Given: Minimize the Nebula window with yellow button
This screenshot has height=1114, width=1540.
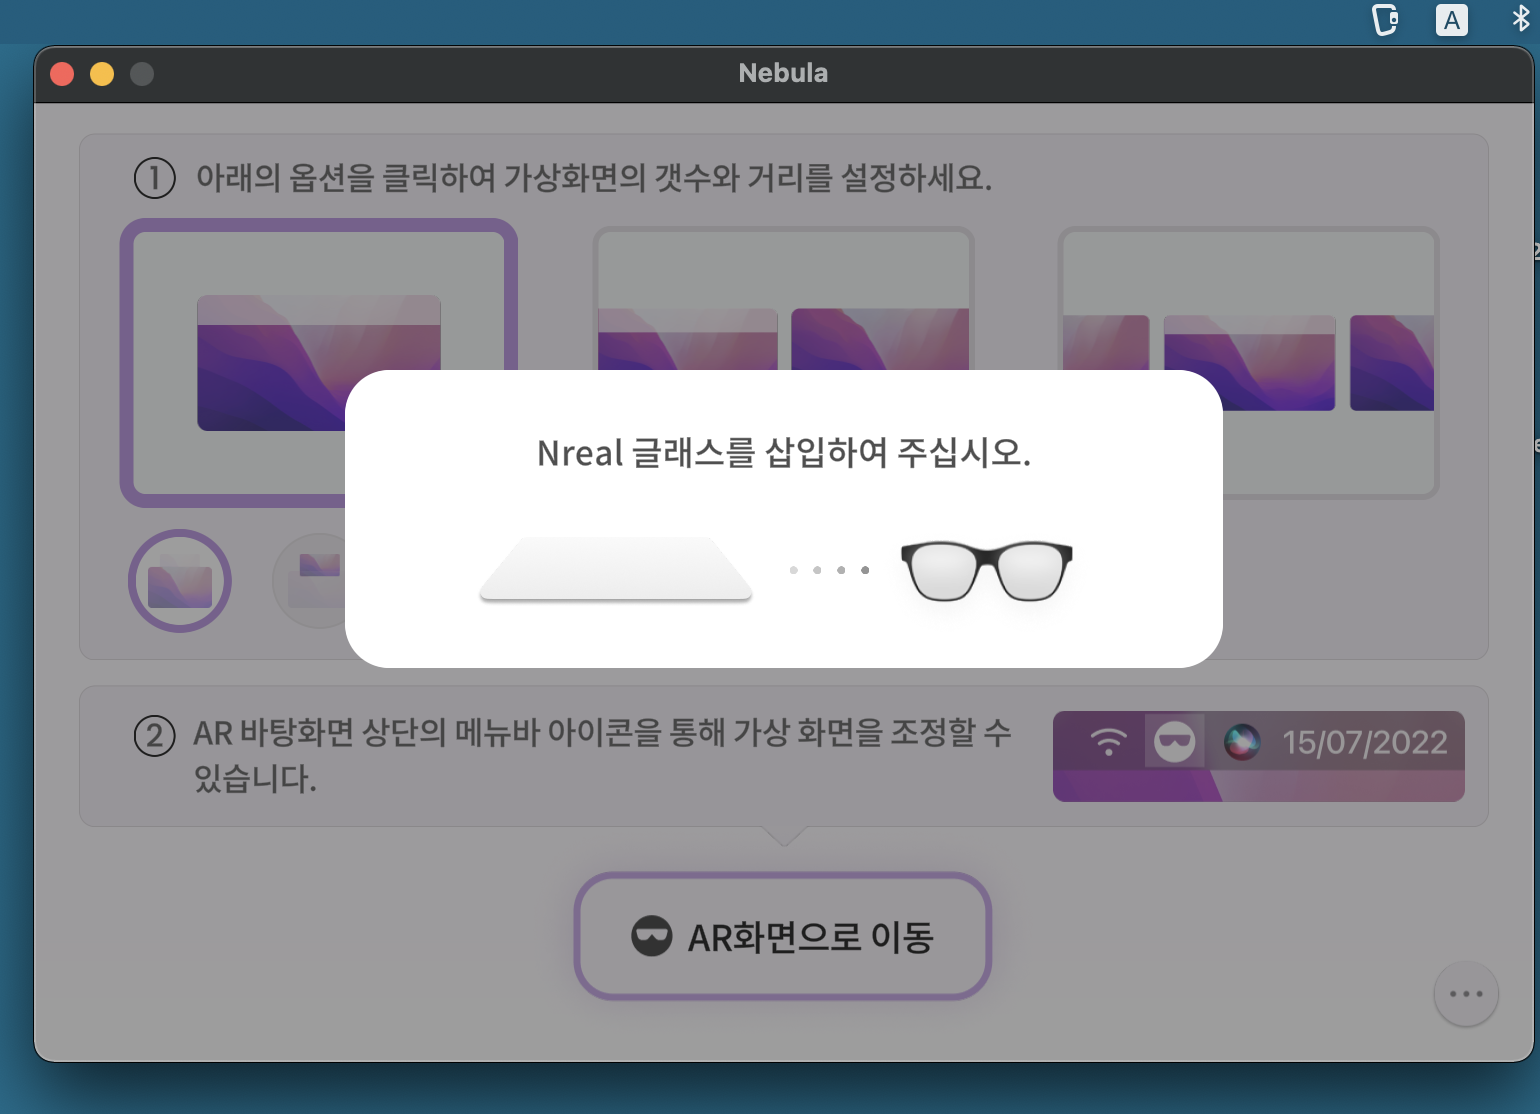Looking at the screenshot, I should pyautogui.click(x=102, y=74).
